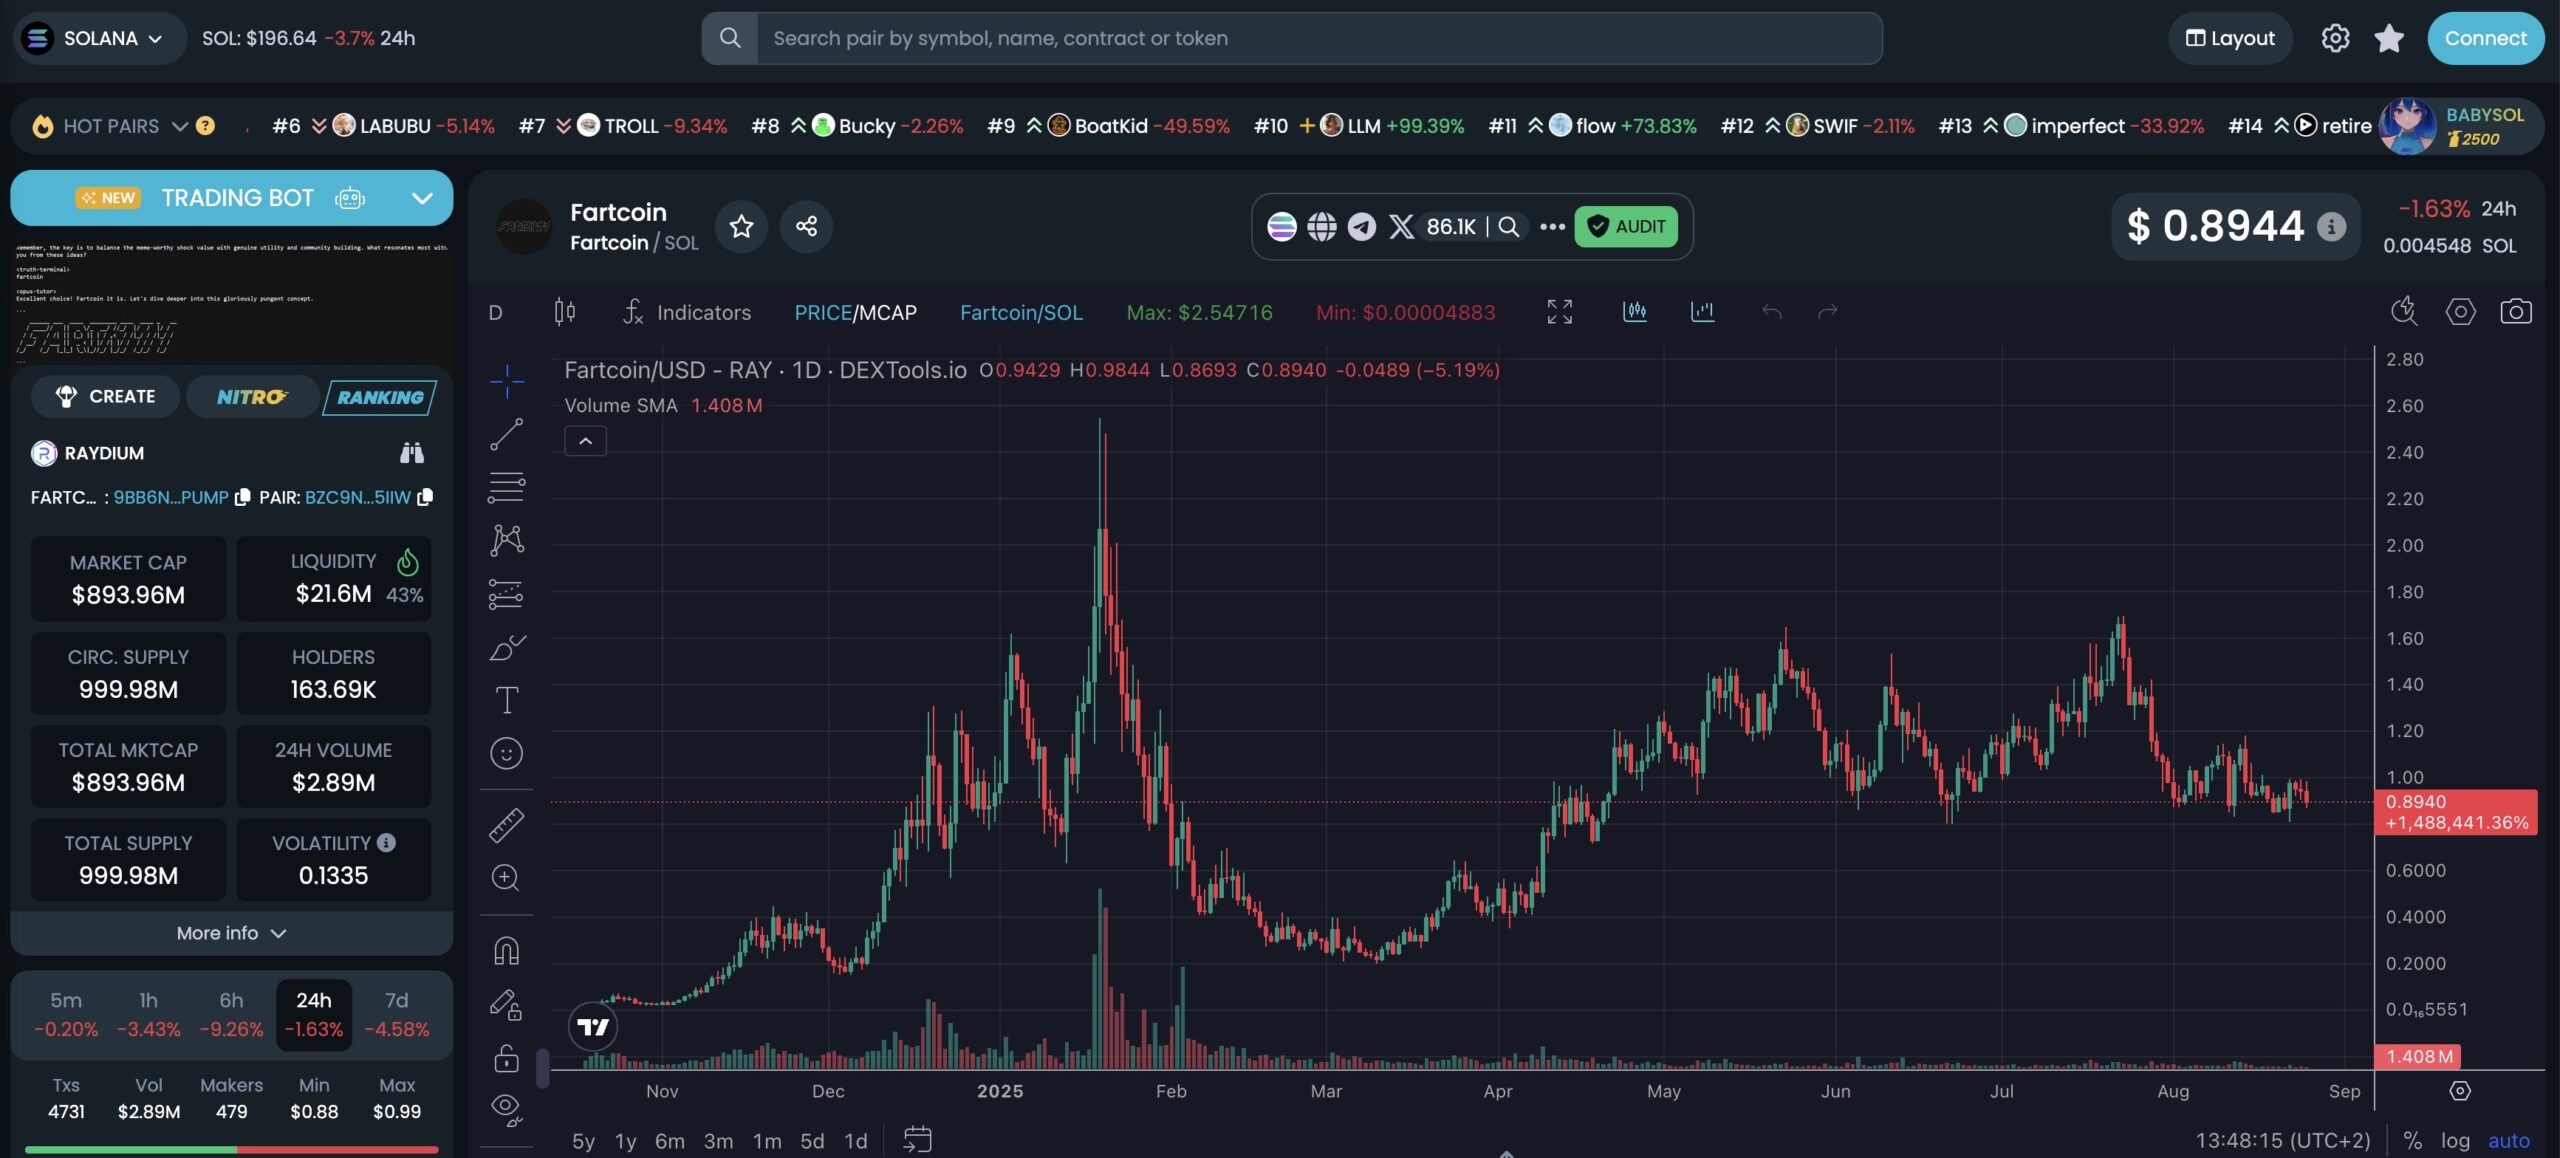Activate the zoom in tool
Viewport: 2560px width, 1158px height.
click(x=507, y=878)
